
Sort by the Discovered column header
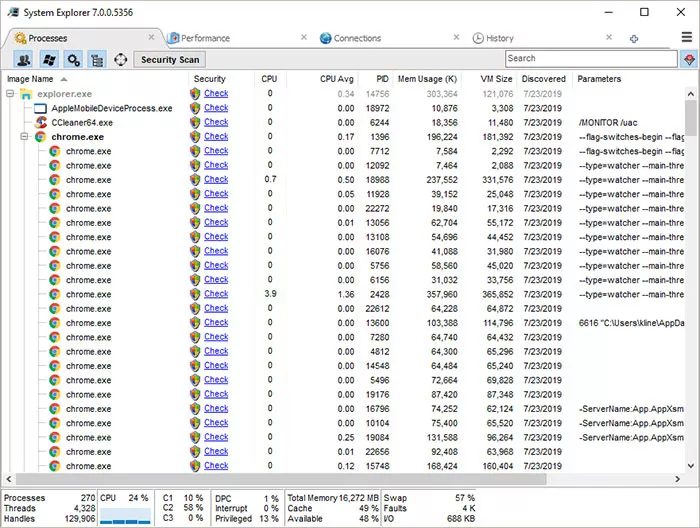(x=543, y=79)
